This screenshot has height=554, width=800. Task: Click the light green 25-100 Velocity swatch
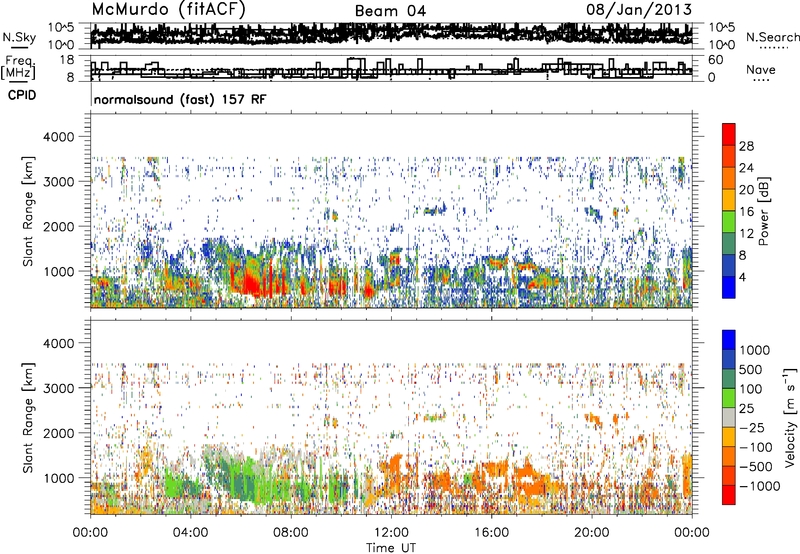pyautogui.click(x=729, y=398)
